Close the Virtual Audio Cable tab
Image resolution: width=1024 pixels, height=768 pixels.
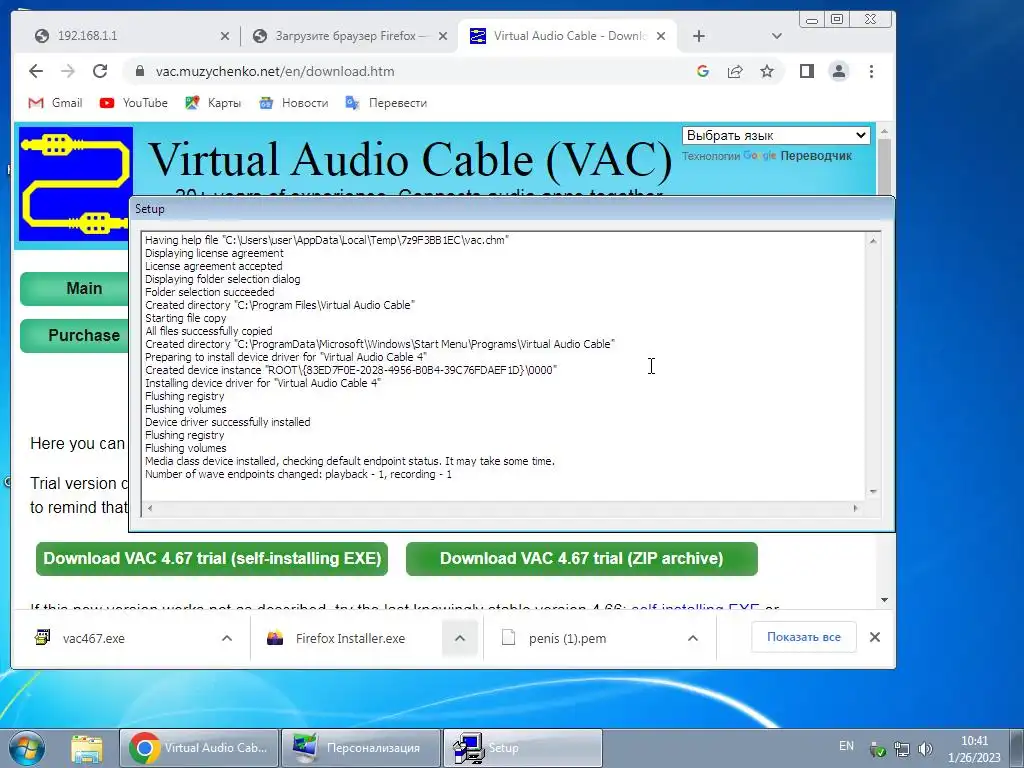click(x=661, y=36)
